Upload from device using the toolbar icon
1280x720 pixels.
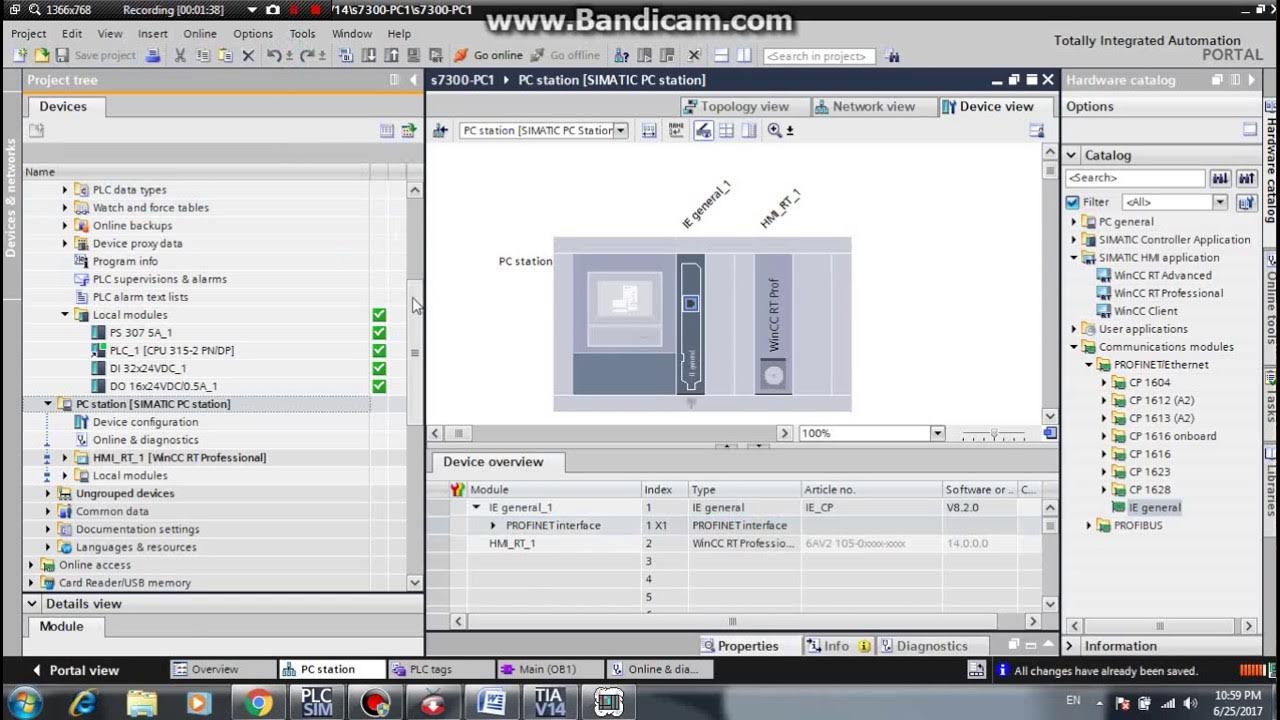pos(391,55)
